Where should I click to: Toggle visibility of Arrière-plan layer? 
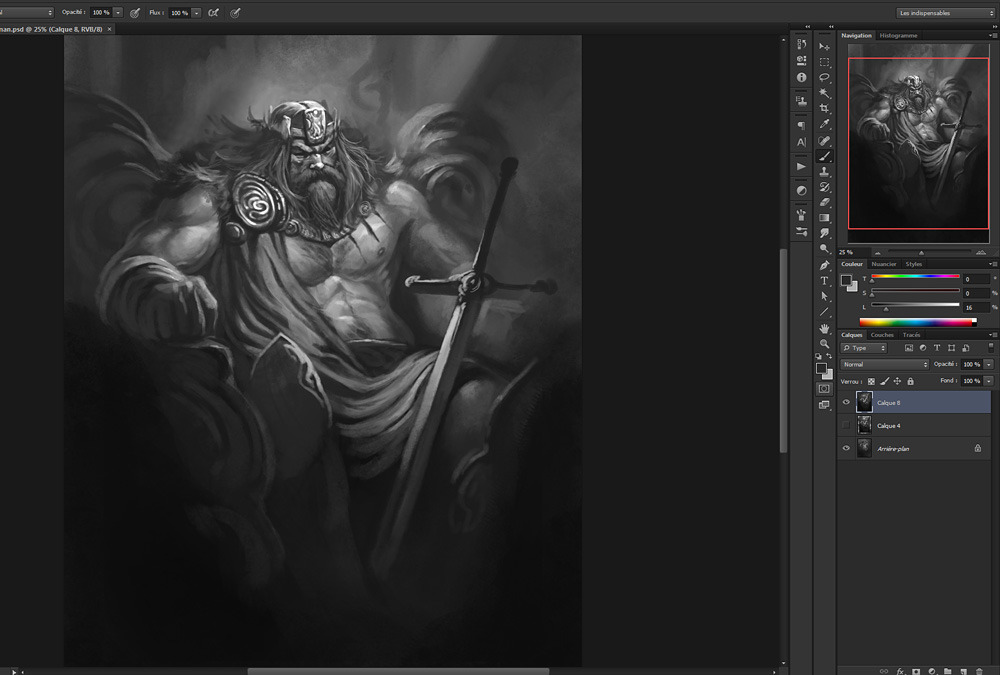[847, 449]
